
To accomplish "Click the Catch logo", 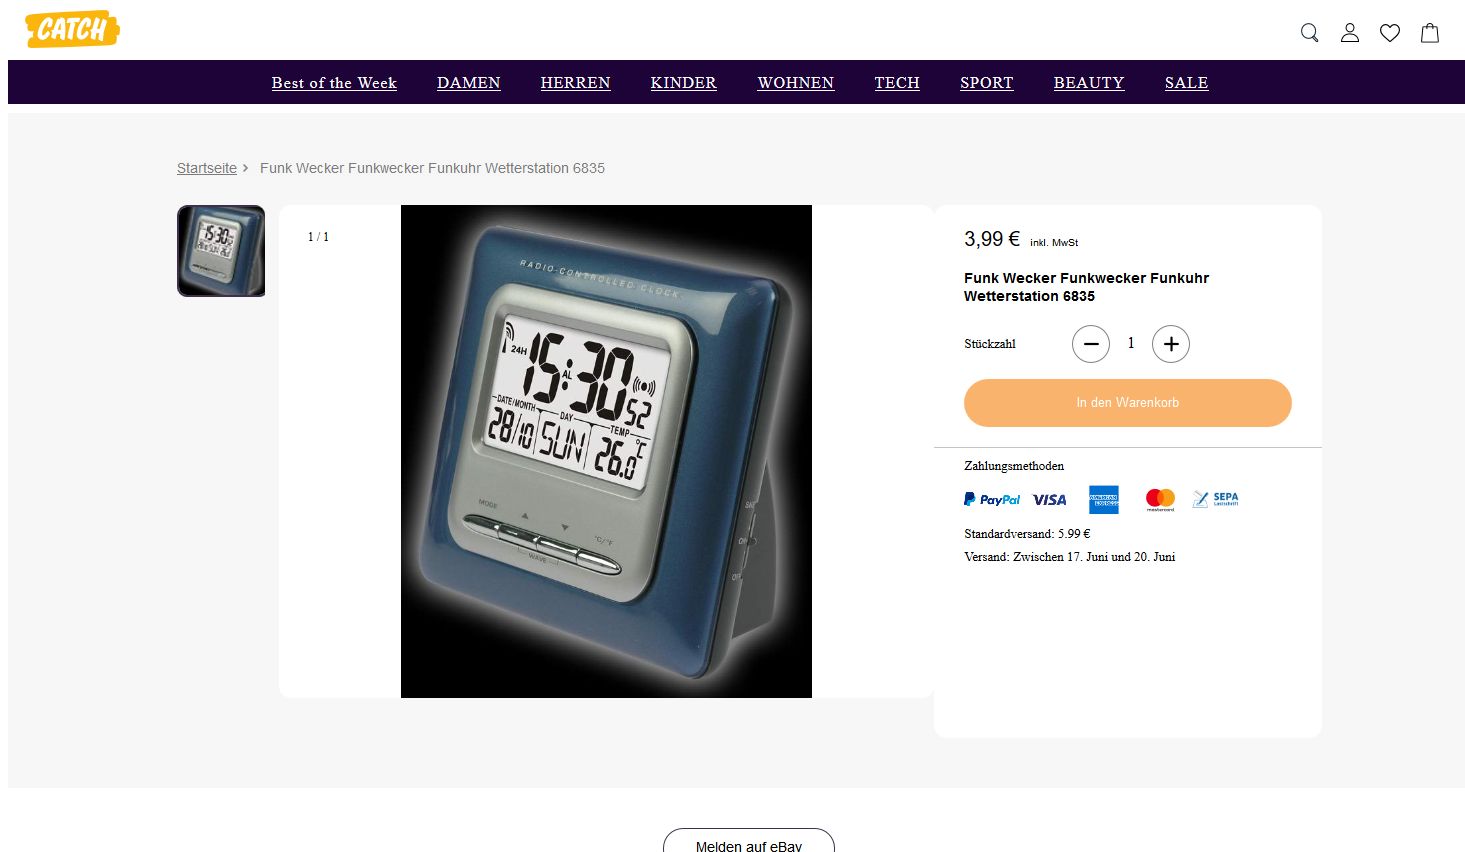I will coord(72,30).
